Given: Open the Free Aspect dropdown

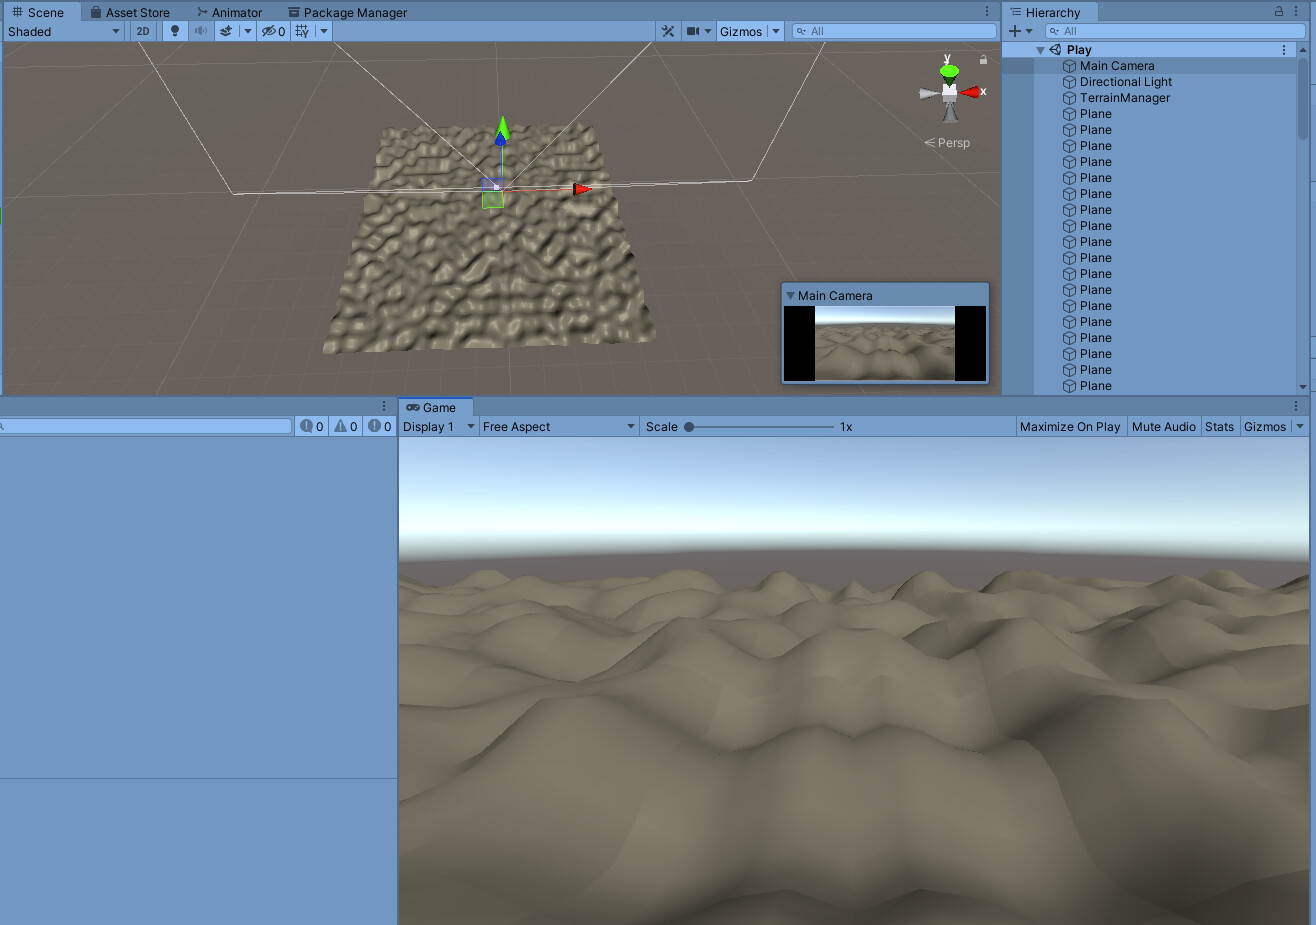Looking at the screenshot, I should [x=557, y=426].
